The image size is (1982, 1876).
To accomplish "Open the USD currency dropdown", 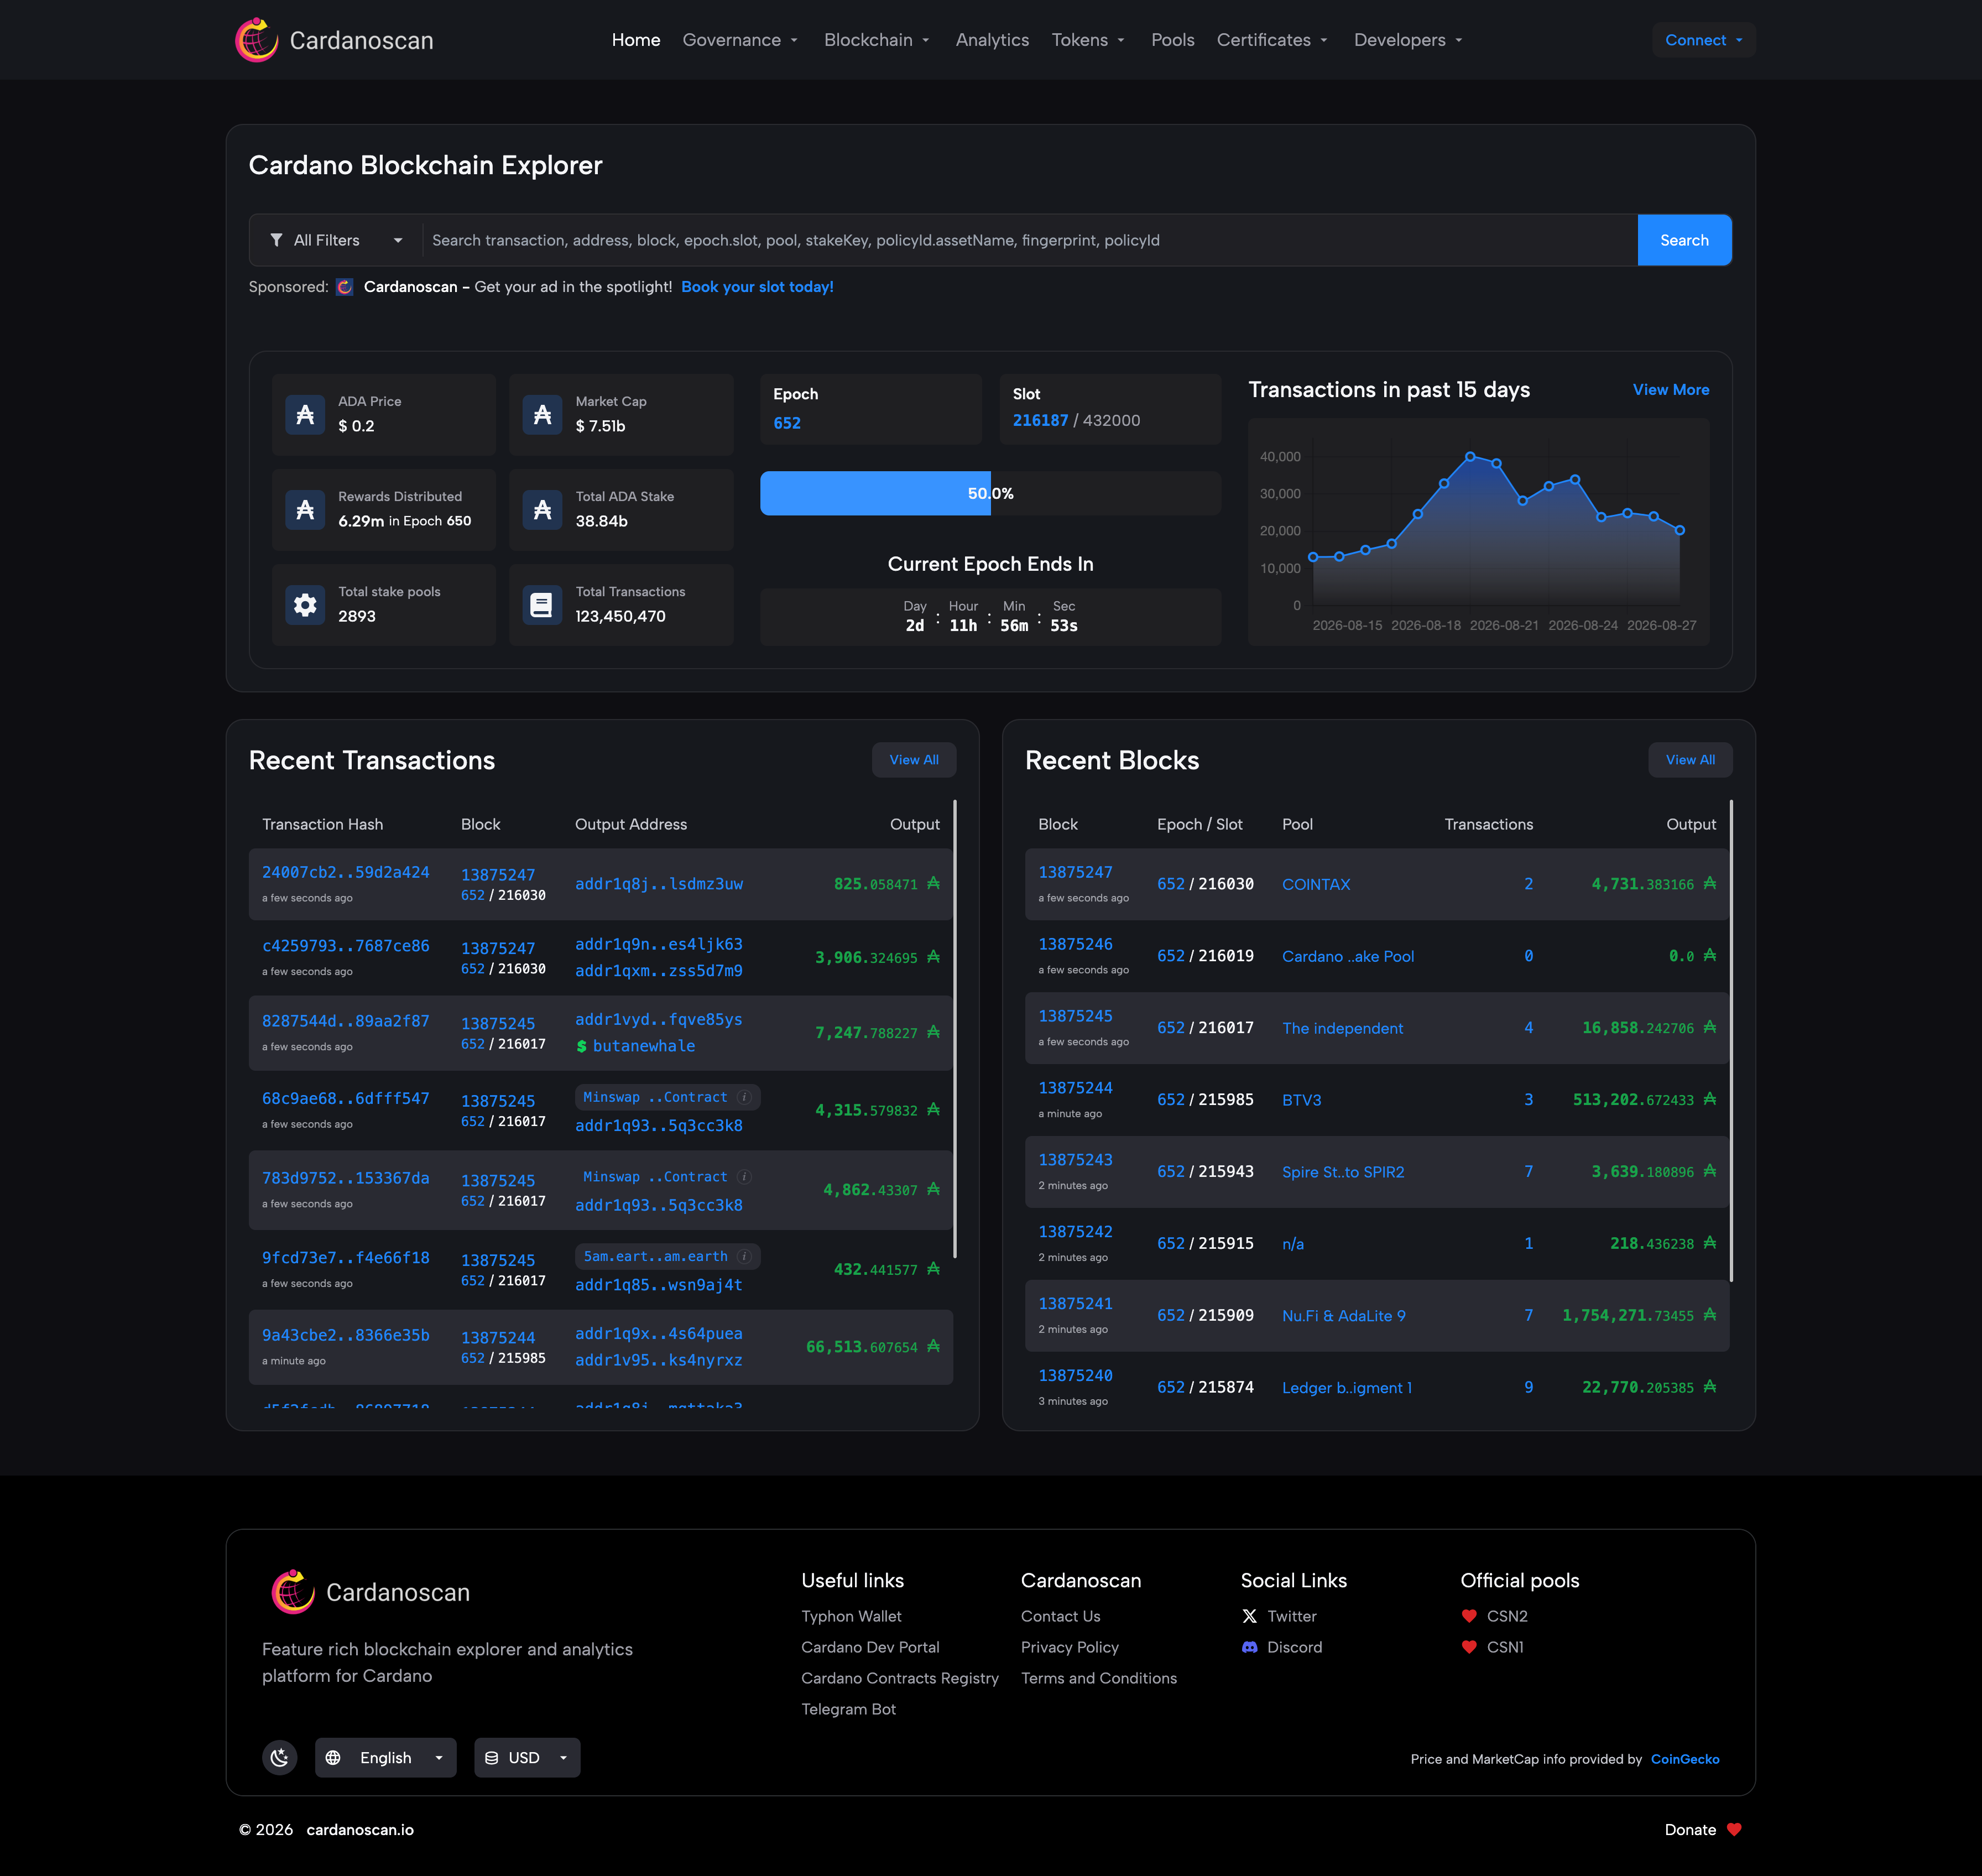I will [x=527, y=1758].
